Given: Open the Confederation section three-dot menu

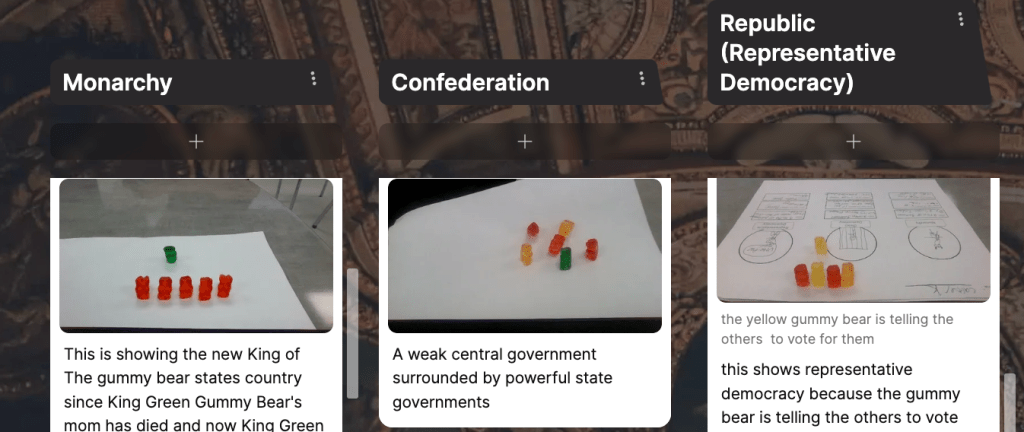Looking at the screenshot, I should (x=642, y=78).
